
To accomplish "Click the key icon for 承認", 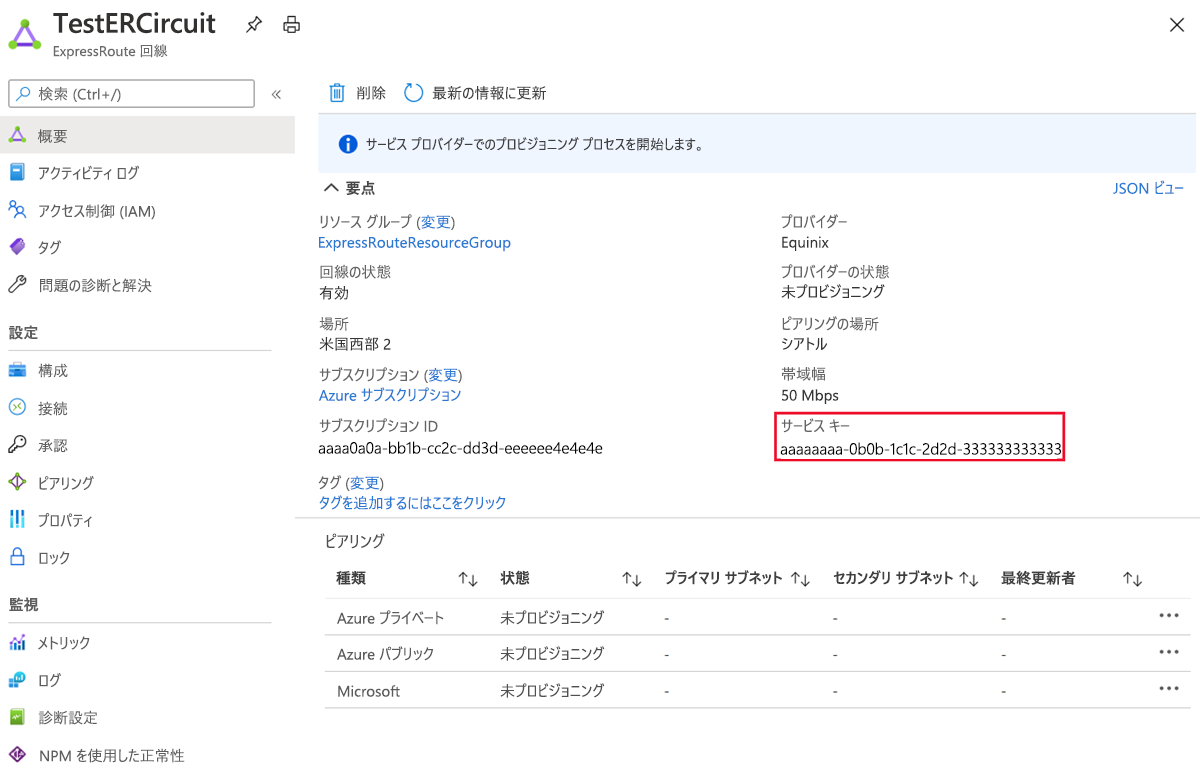I will [x=17, y=445].
